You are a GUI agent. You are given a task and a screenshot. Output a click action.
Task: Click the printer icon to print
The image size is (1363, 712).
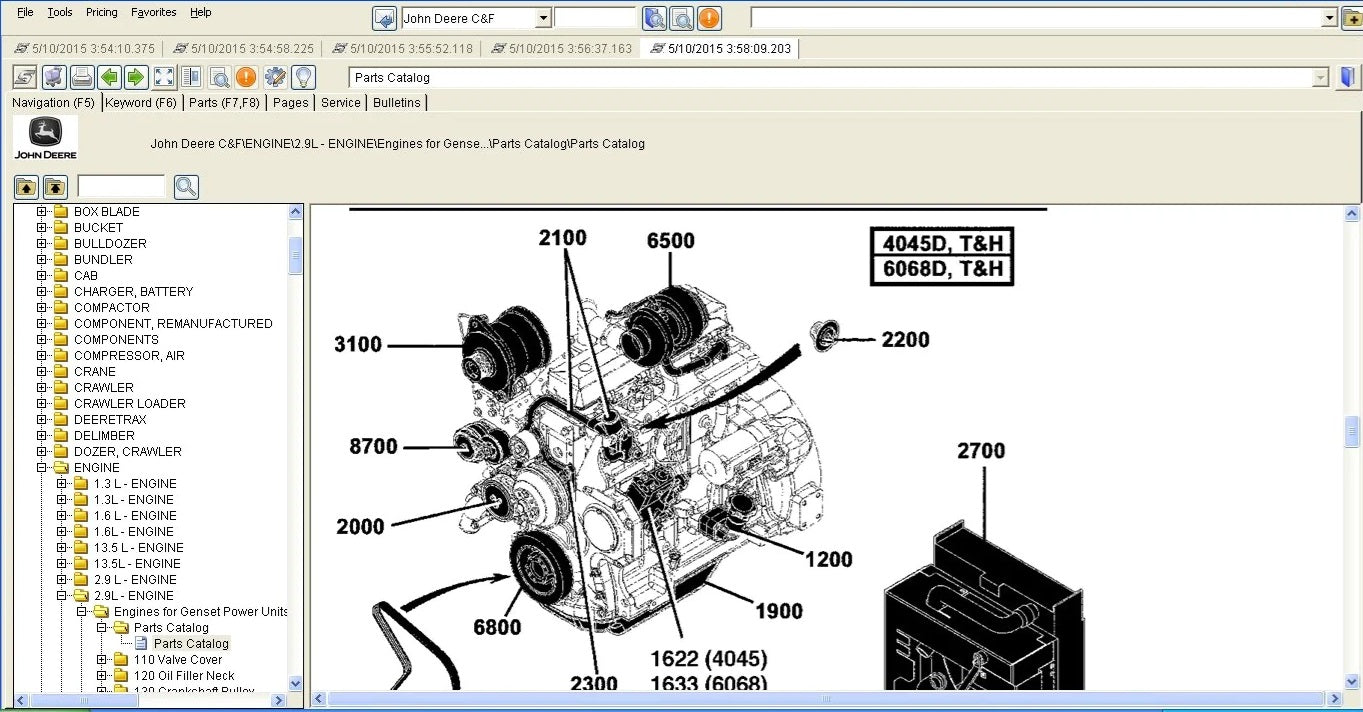82,77
